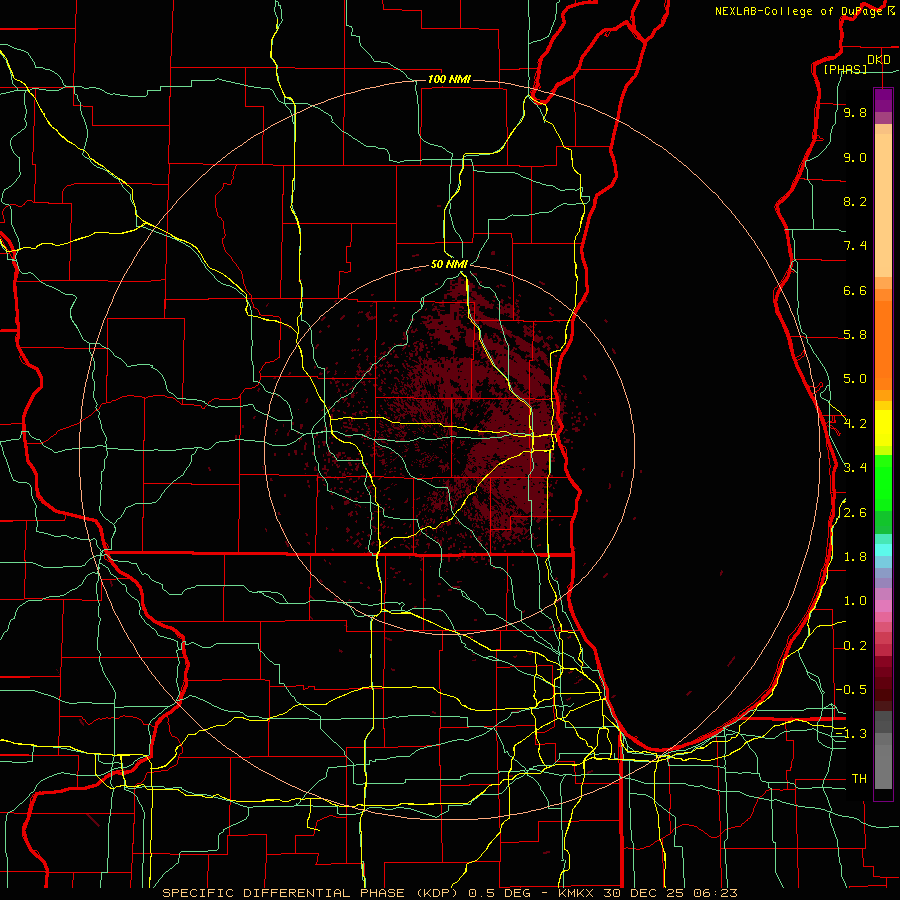Screen dimensions: 900x900
Task: Click the [PHAS] units label
Action: pyautogui.click(x=845, y=69)
